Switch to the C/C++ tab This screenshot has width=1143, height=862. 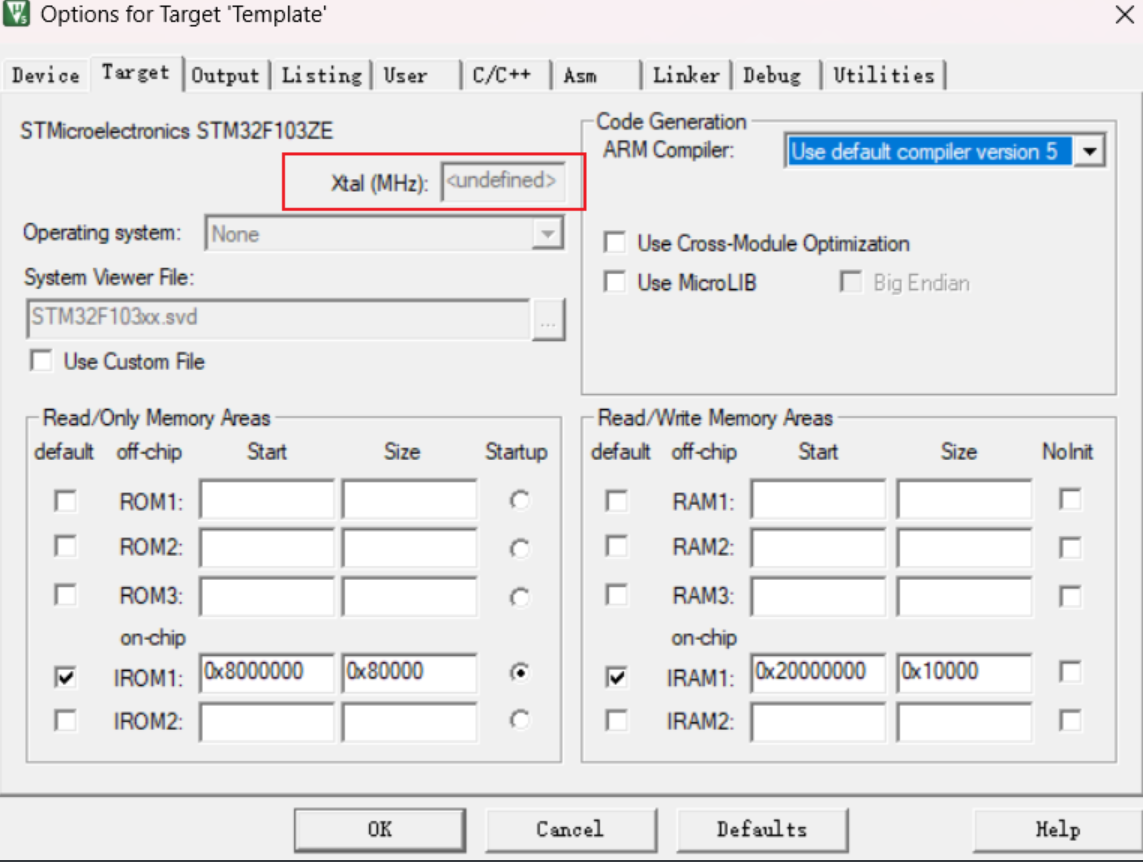click(502, 75)
